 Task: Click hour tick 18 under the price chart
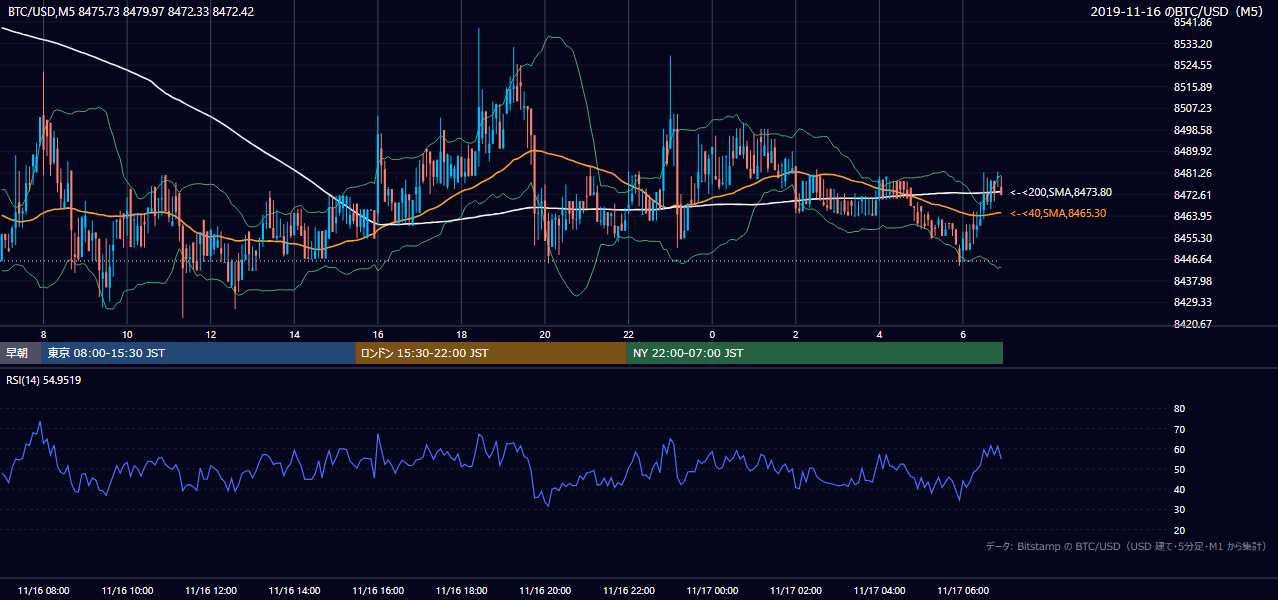pyautogui.click(x=461, y=334)
